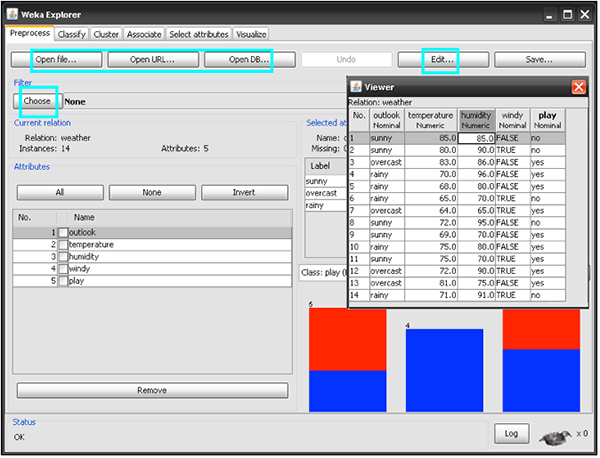Click the red segment of the first histogram bar
This screenshot has height=458, width=600.
point(347,339)
